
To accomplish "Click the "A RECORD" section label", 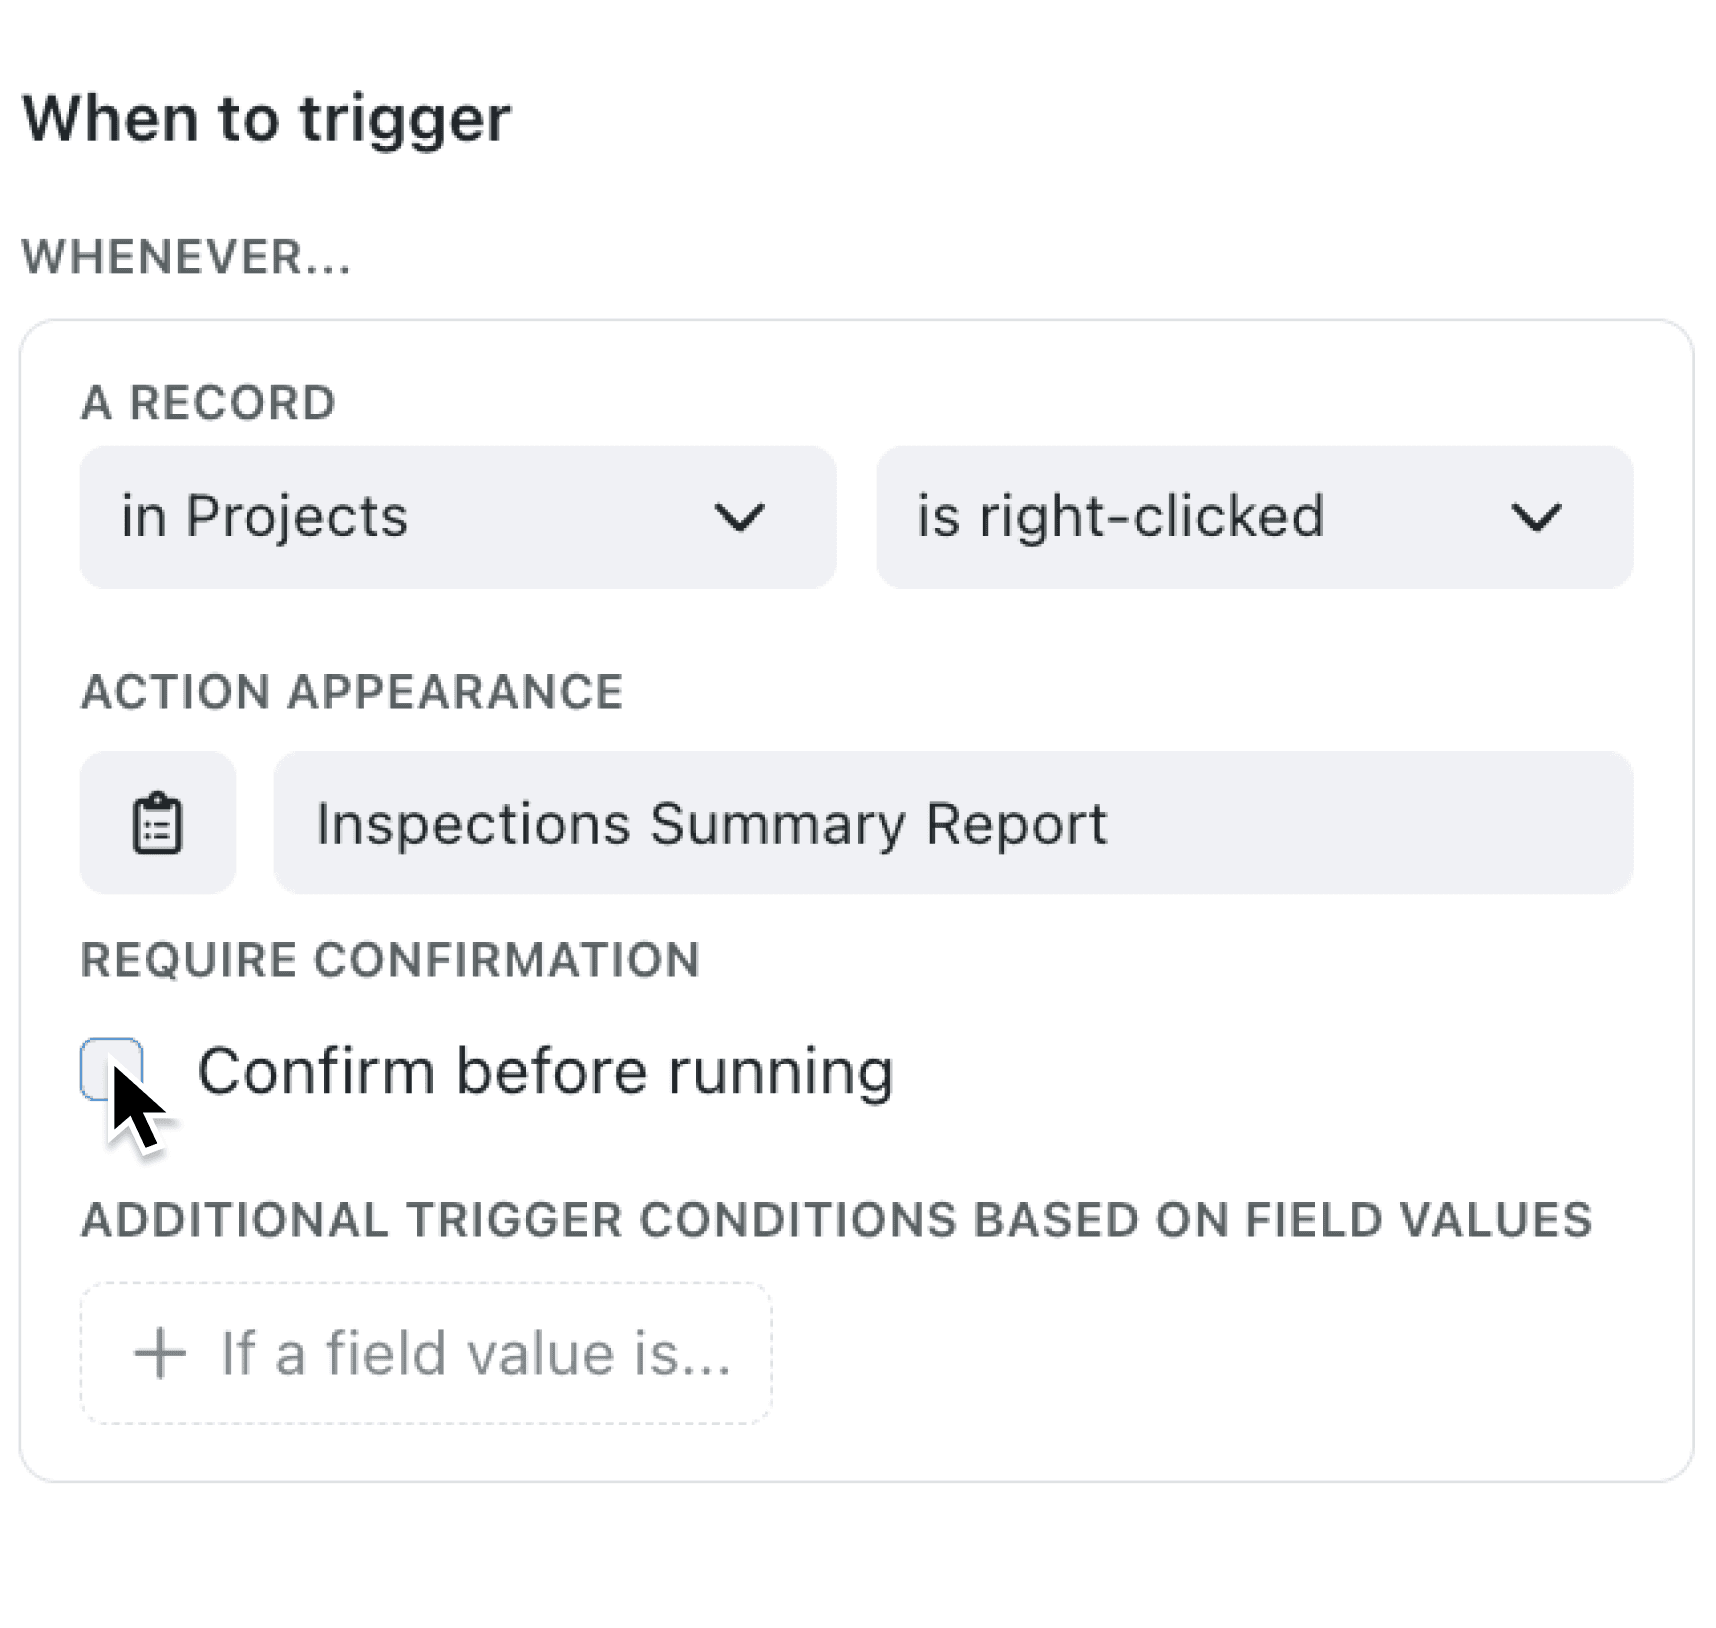I will click(x=208, y=402).
